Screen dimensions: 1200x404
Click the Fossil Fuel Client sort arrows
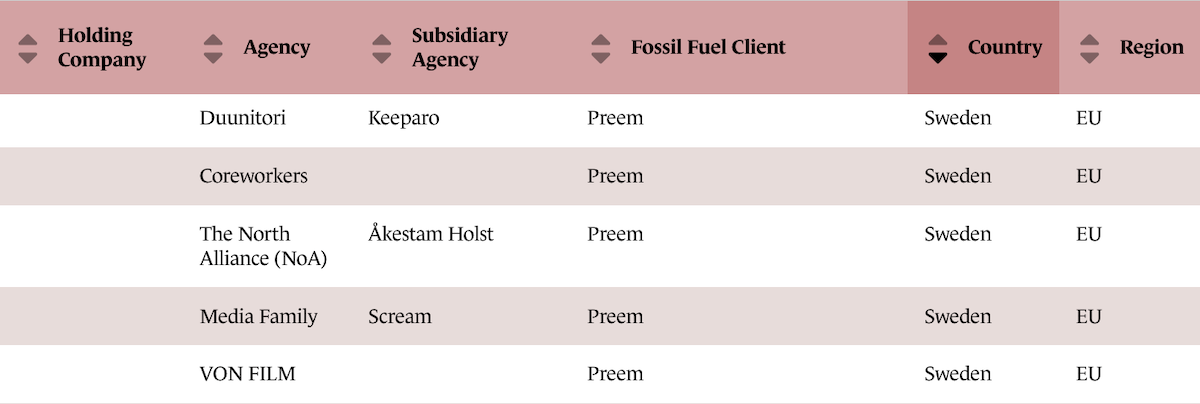(600, 48)
